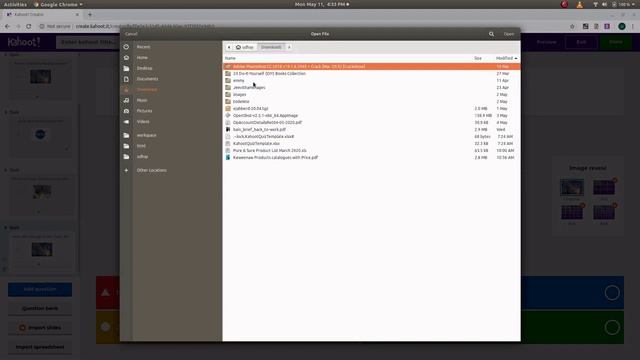
Task: Open system clock calendar
Action: coord(321,4)
